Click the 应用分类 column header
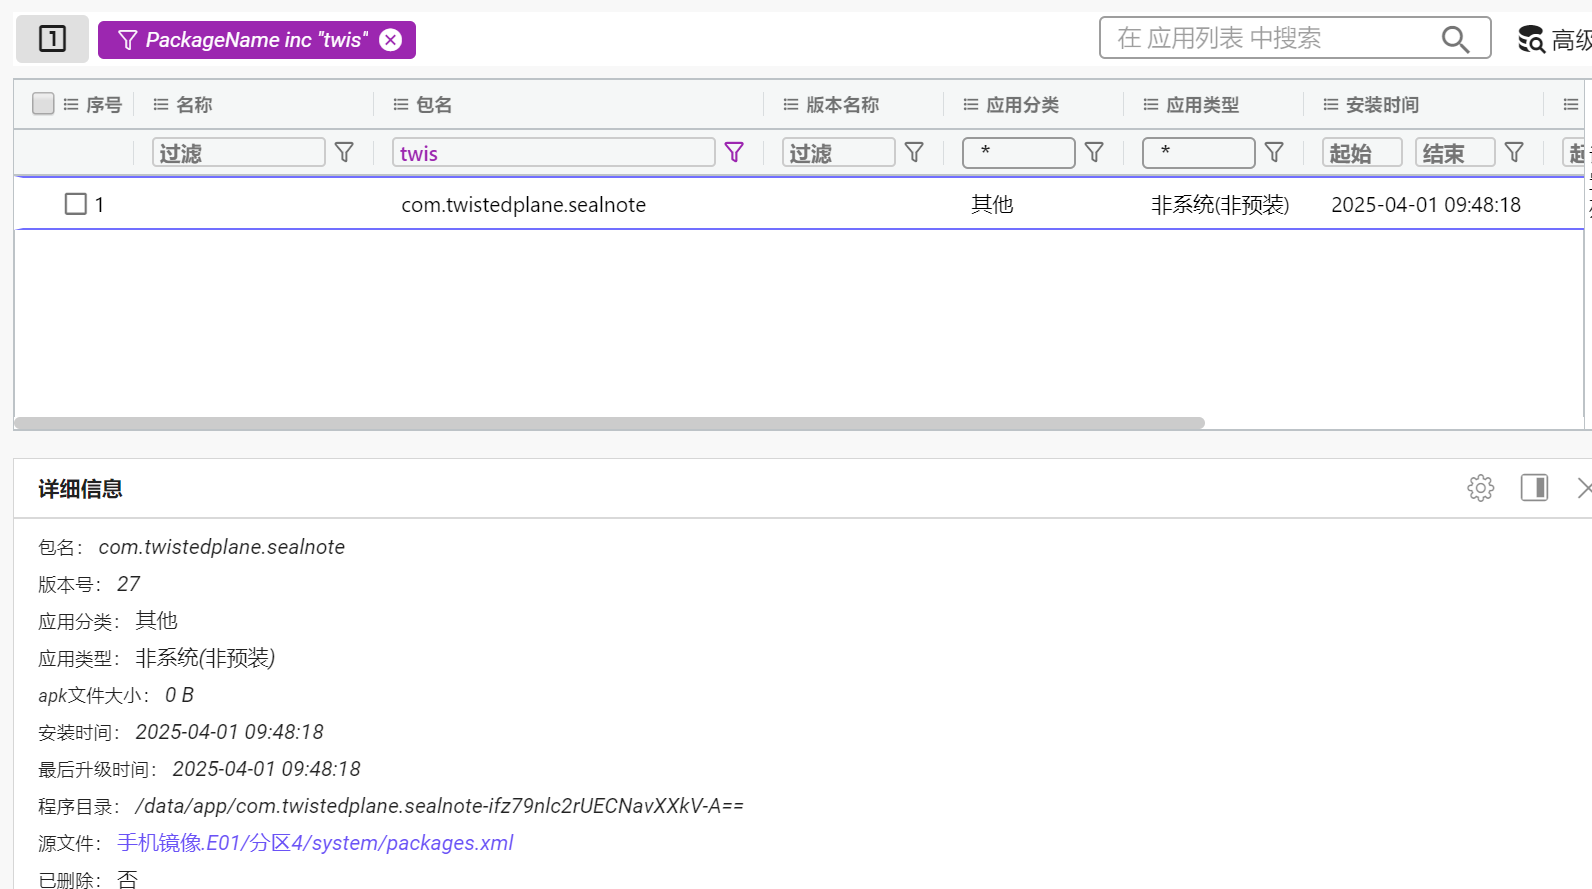 coord(1023,104)
